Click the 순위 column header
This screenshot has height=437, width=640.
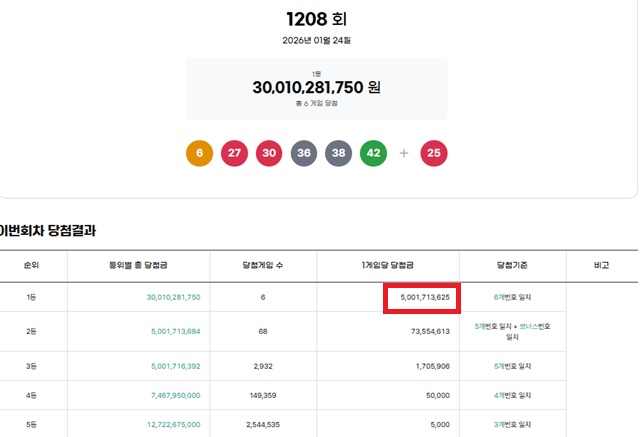click(33, 265)
